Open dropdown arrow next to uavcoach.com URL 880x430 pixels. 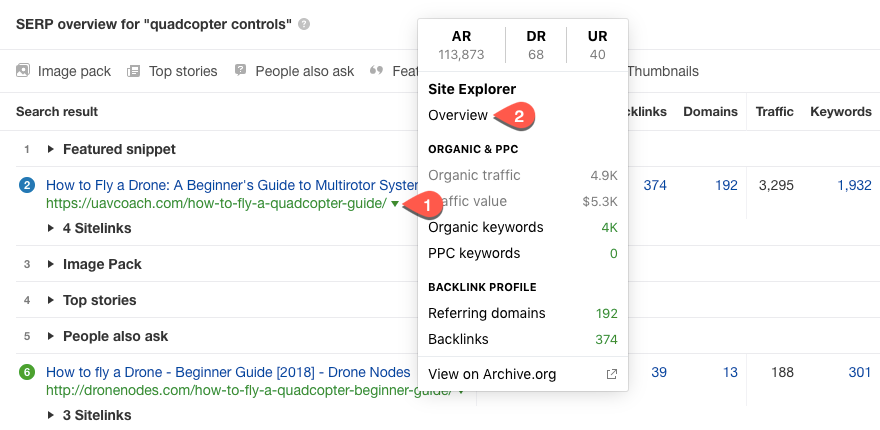(395, 204)
